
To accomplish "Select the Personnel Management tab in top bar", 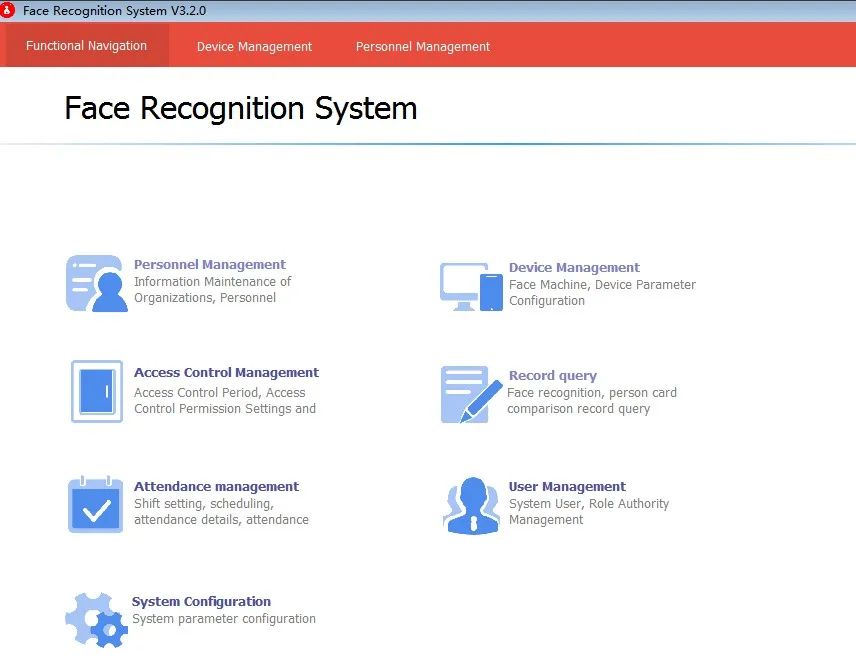I will (x=422, y=47).
